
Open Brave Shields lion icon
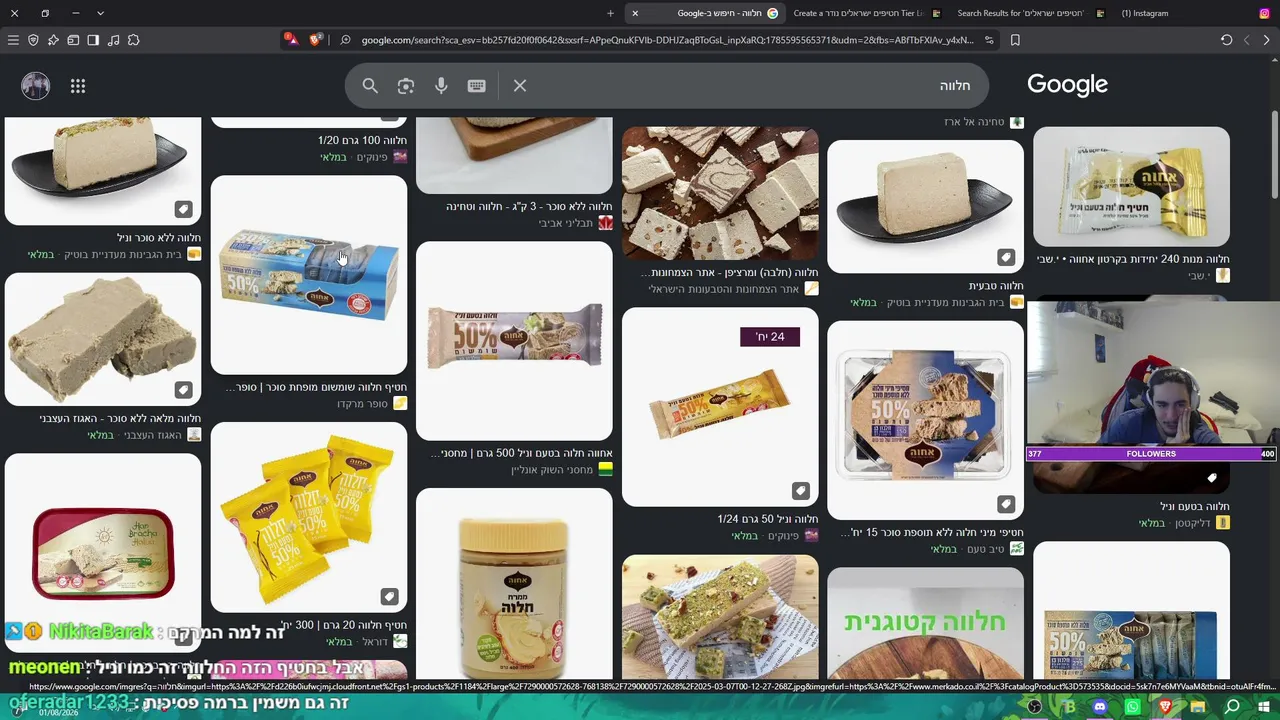(316, 40)
